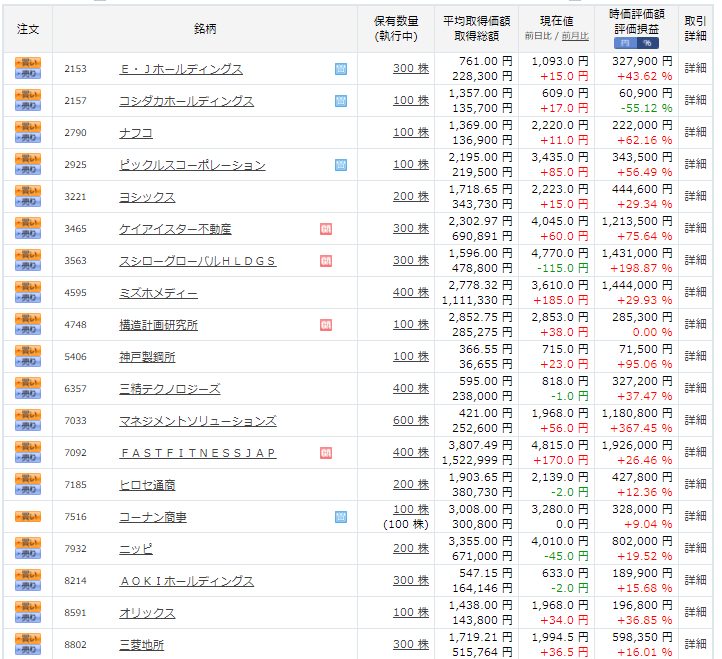Switch 評価損益 display to 円
The image size is (722, 659).
[625, 43]
